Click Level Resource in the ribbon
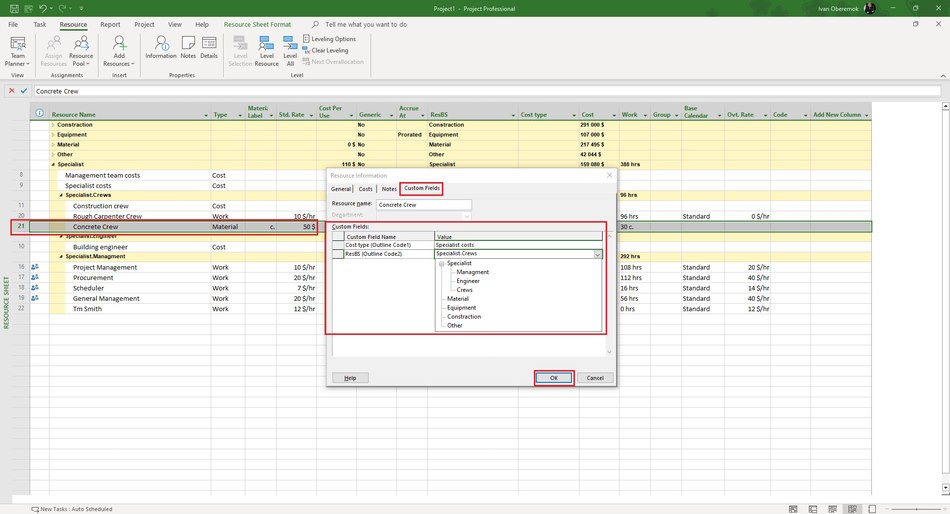This screenshot has width=950, height=514. click(x=267, y=51)
